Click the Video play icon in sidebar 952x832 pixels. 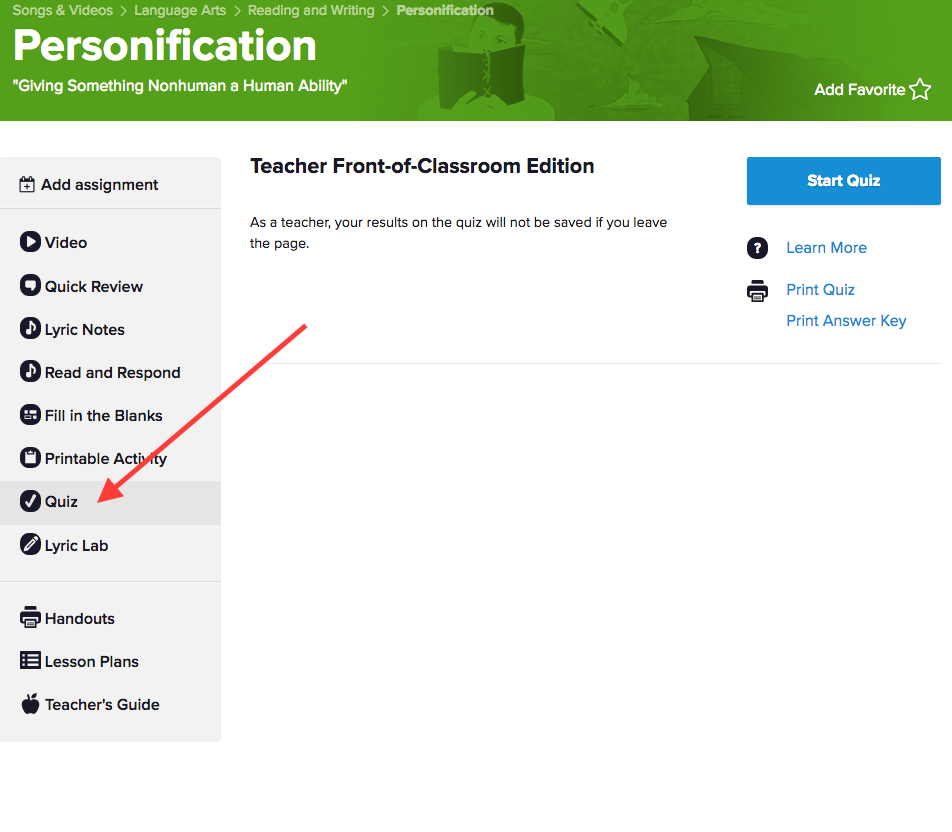point(30,242)
